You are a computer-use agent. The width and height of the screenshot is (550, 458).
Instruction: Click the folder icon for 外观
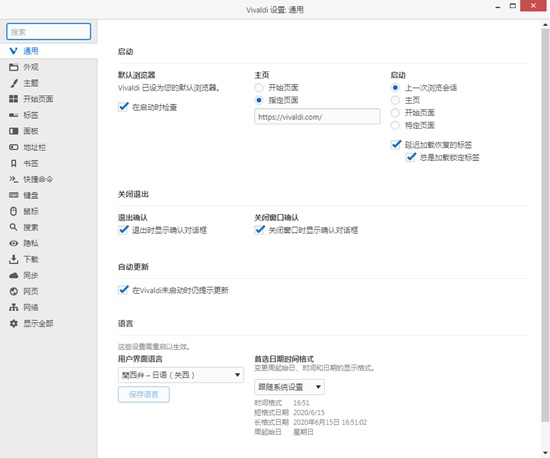[13, 67]
